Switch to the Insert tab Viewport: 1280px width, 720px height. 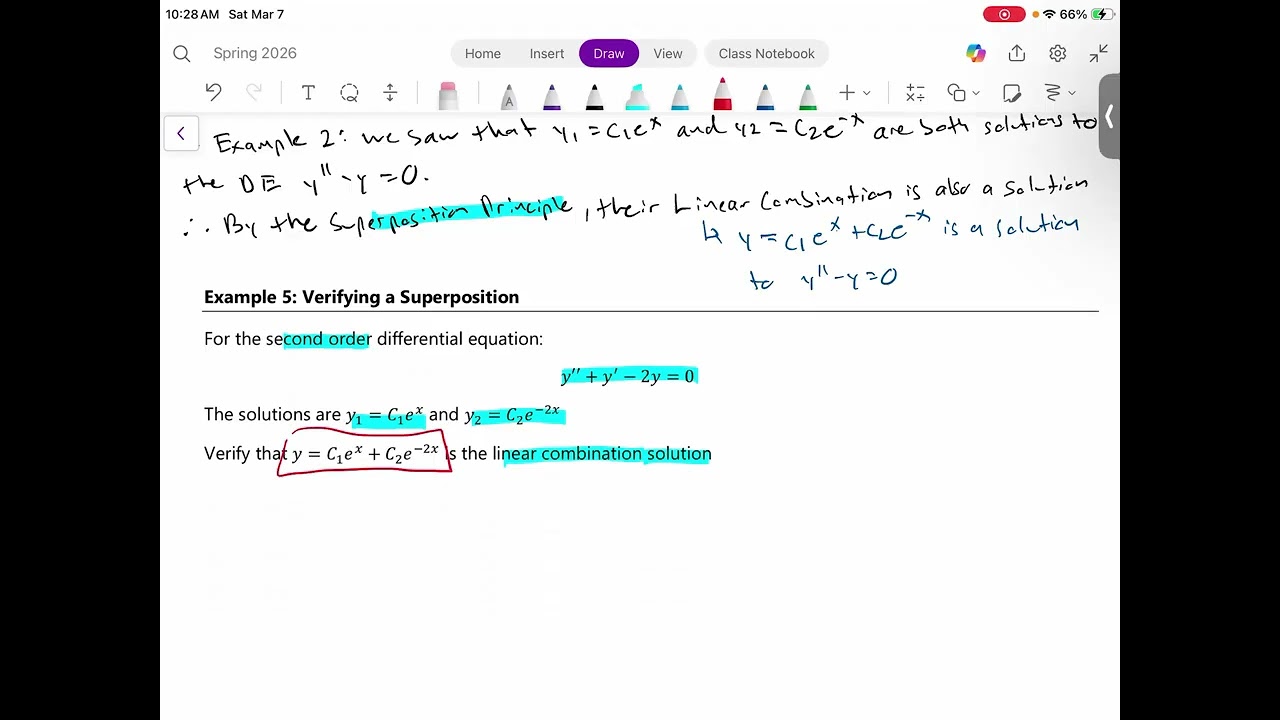[x=547, y=54]
